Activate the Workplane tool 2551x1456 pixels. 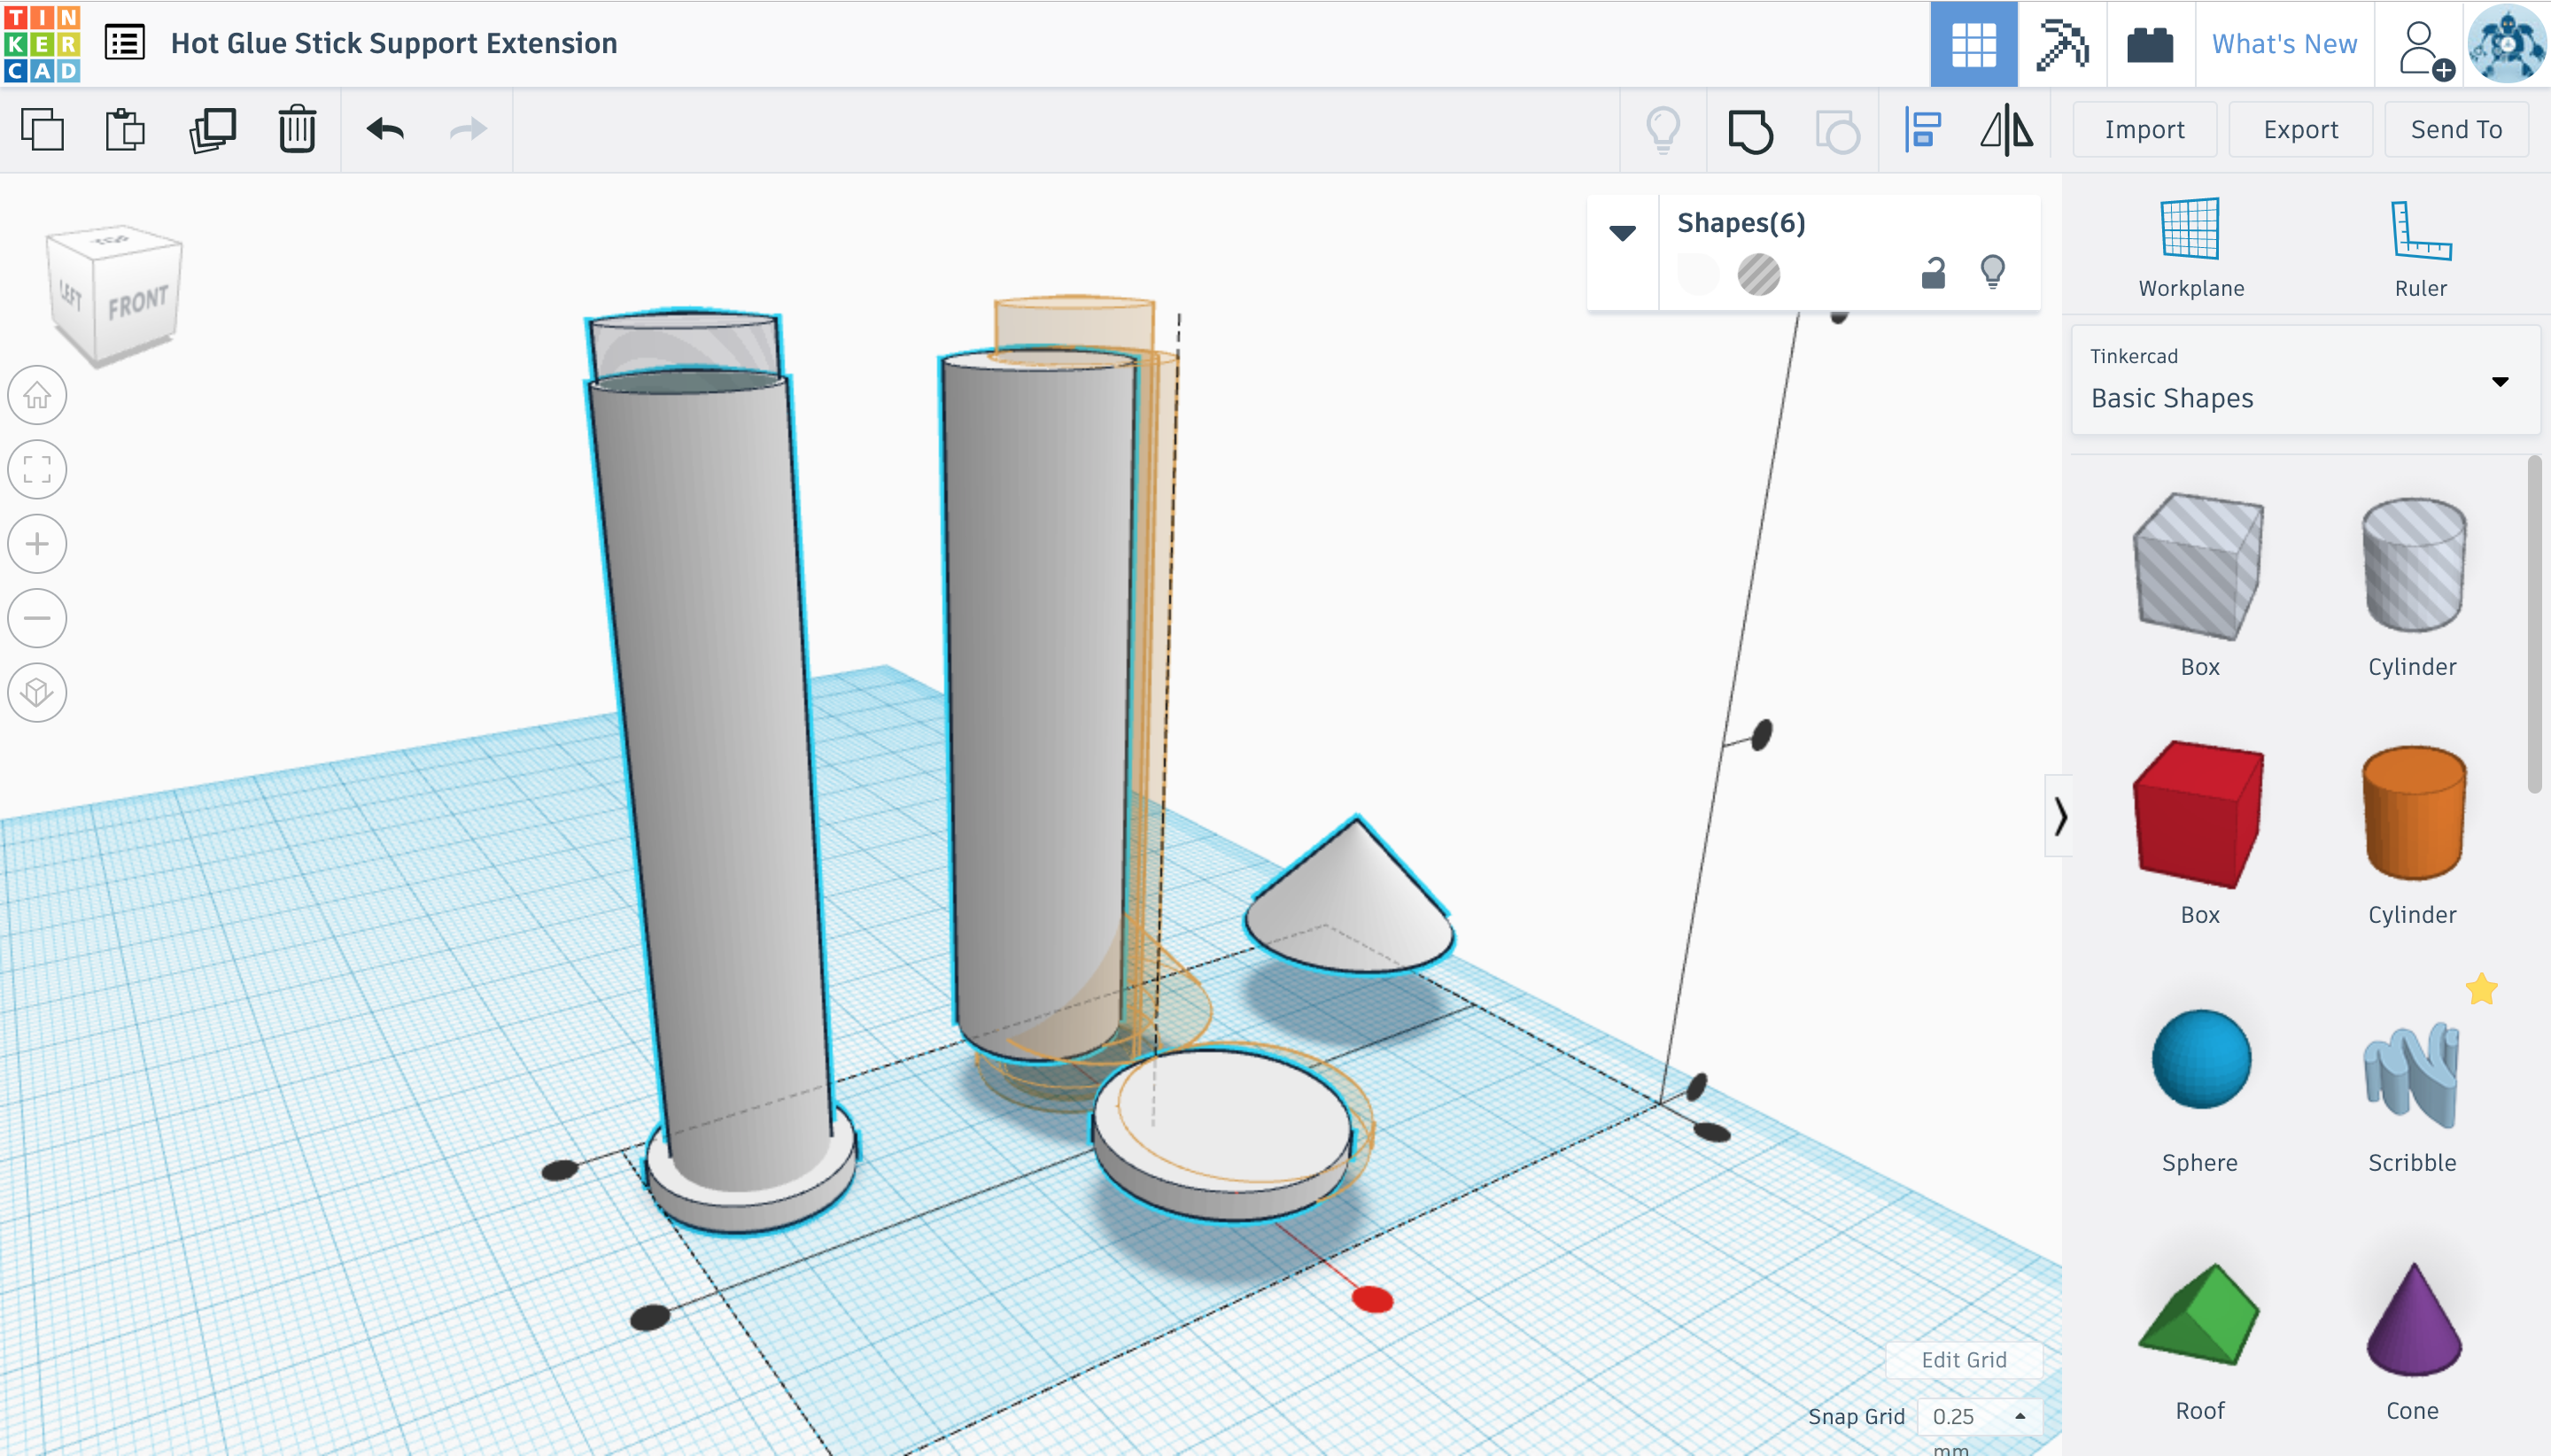(x=2190, y=247)
